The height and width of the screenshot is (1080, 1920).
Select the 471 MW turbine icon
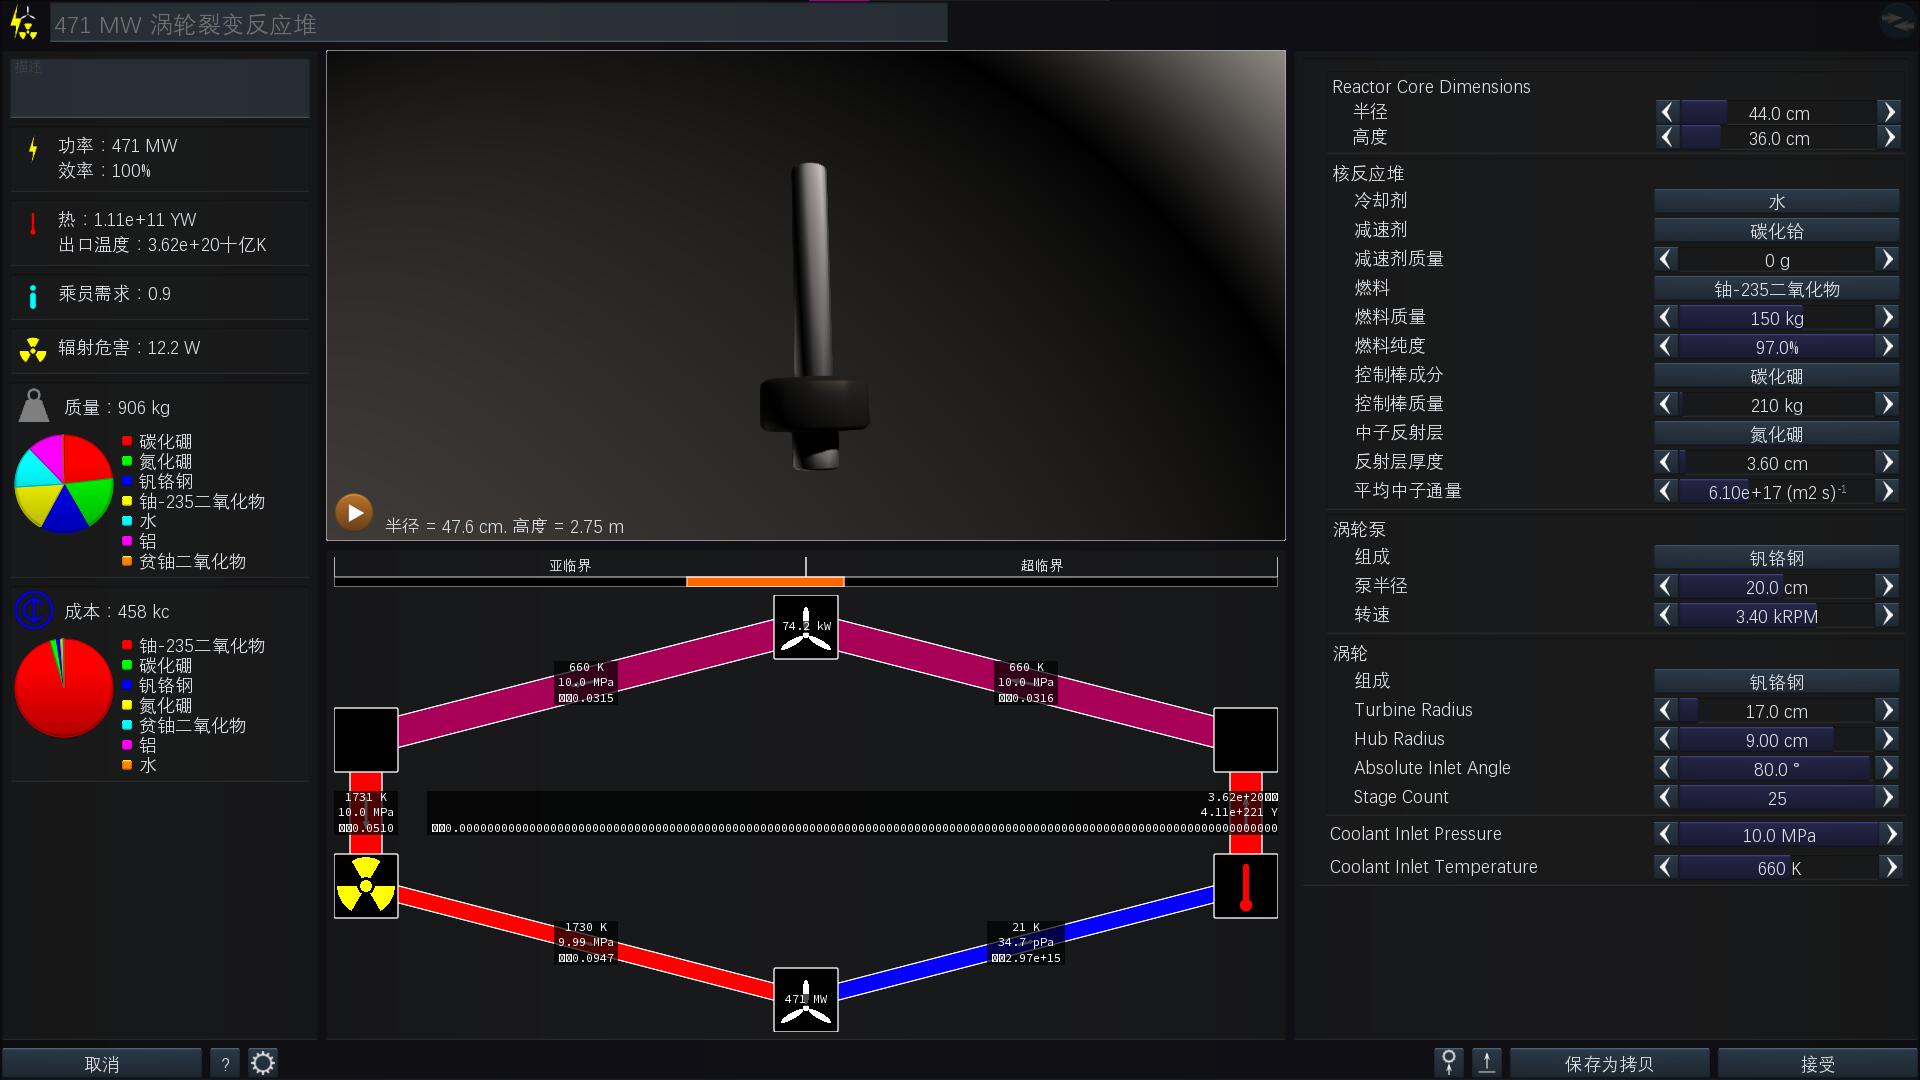806,999
